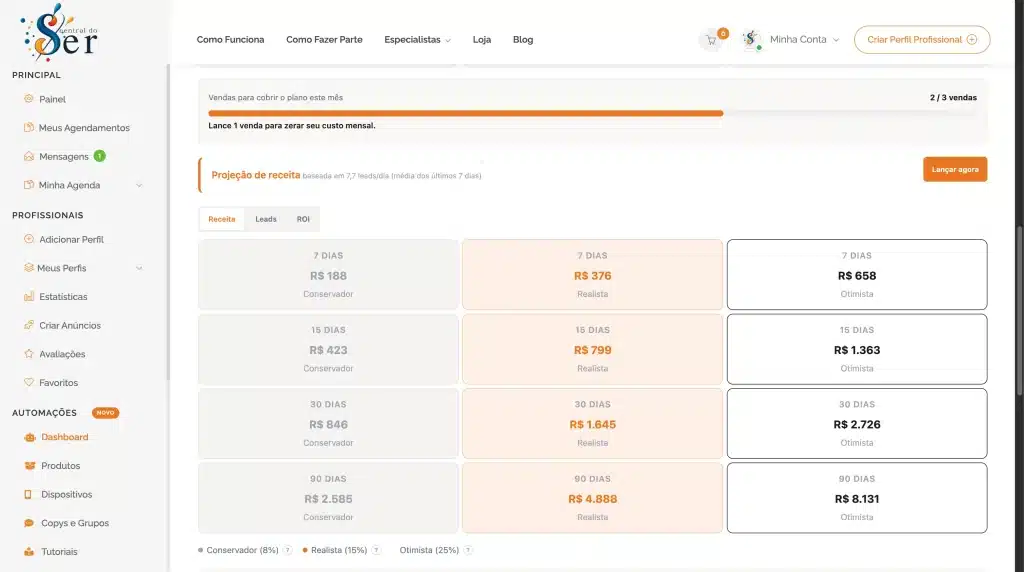1024x572 pixels.
Task: Click the green unread messages badge
Action: [99, 156]
